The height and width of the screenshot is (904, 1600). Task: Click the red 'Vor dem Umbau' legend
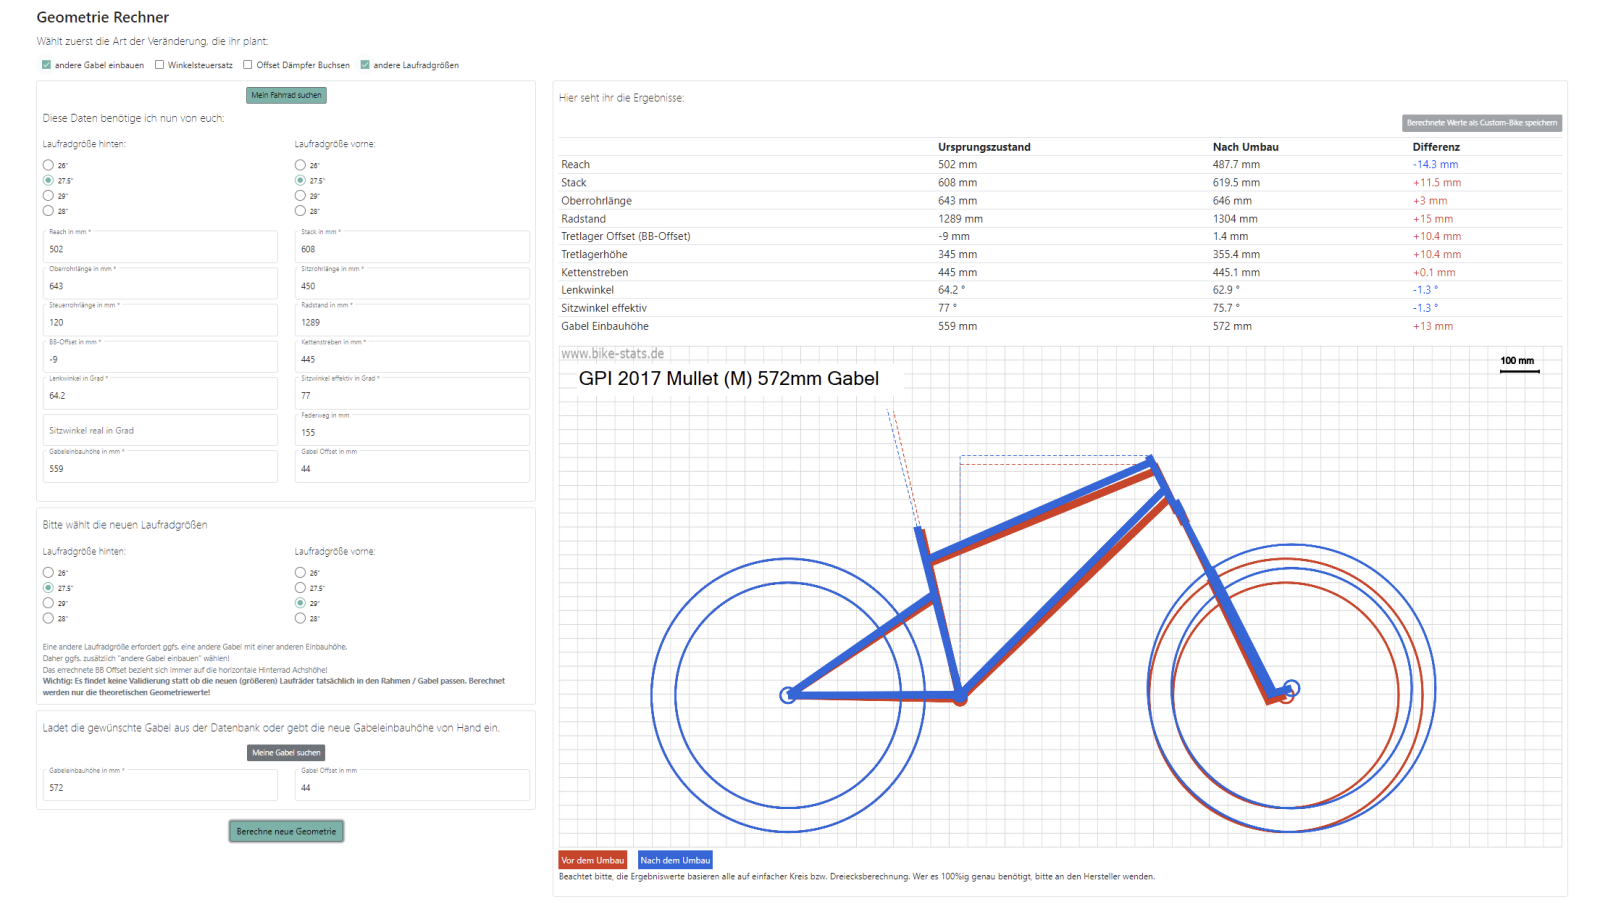(593, 860)
